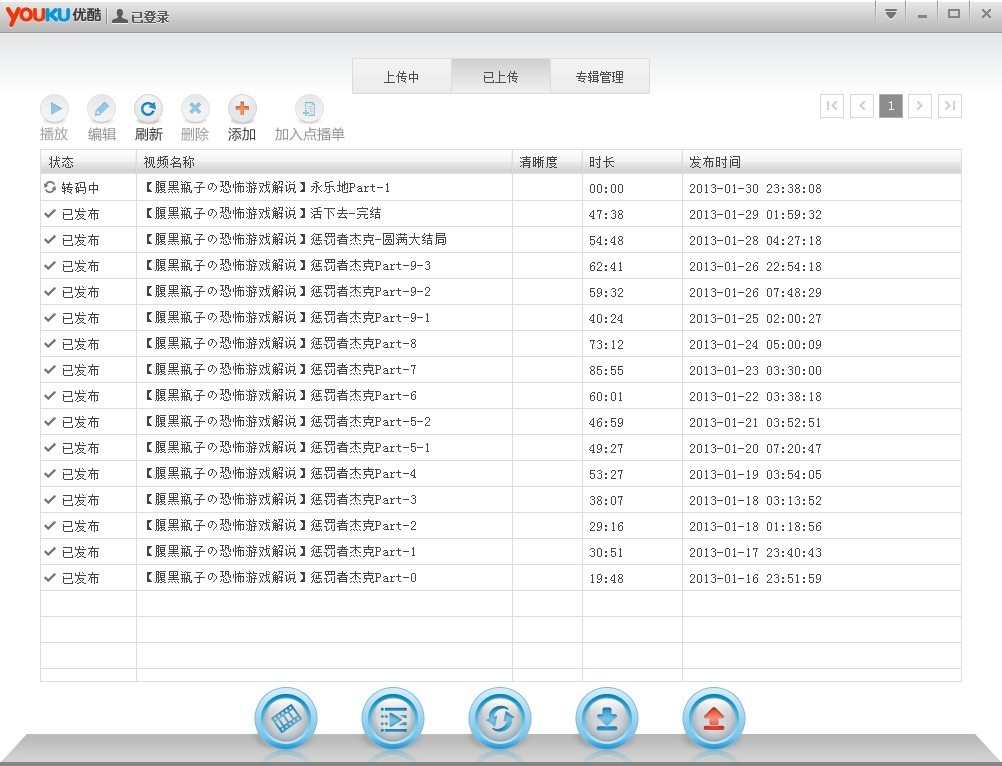Image resolution: width=1002 pixels, height=766 pixels.
Task: Click the checkmark icon in the 惩罚者杰克-圆满大结局 row
Action: pos(50,240)
